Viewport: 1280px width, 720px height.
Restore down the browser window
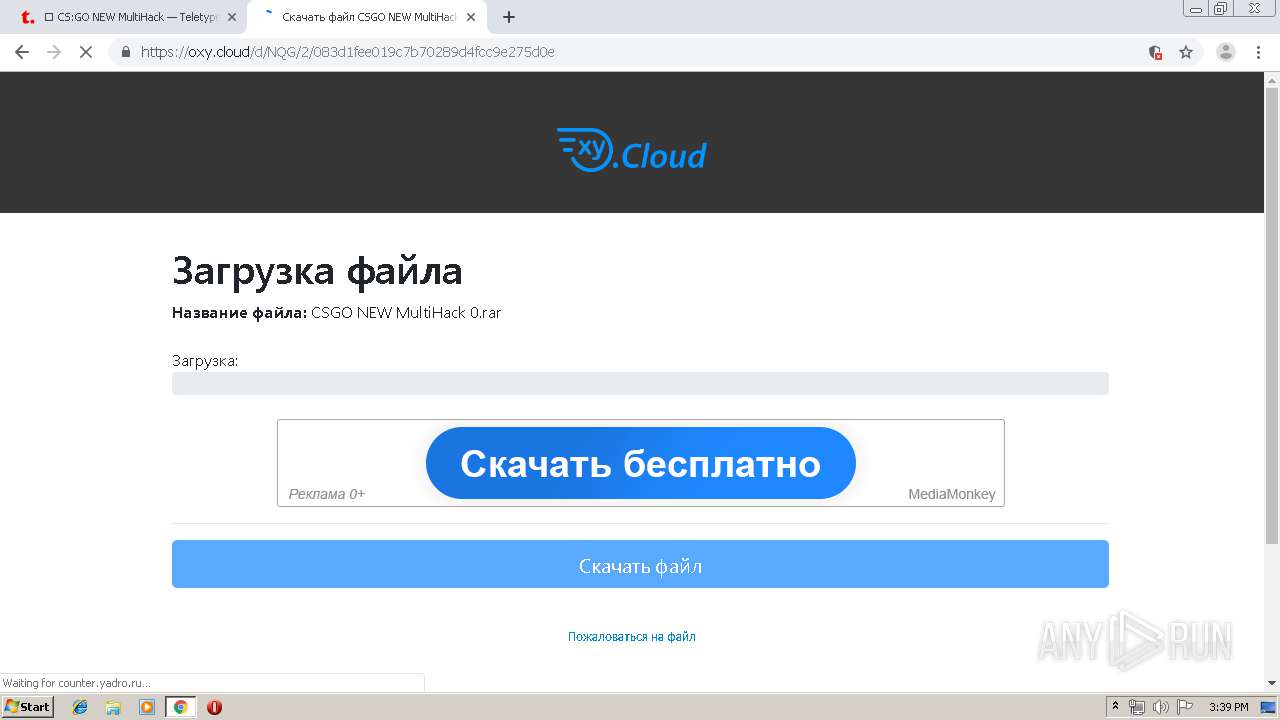coord(1221,8)
